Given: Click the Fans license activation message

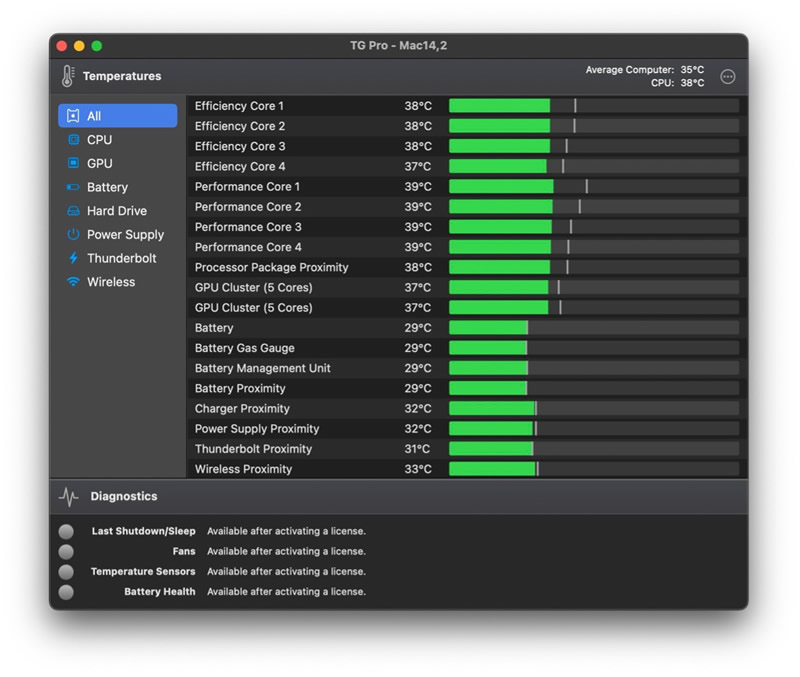Looking at the screenshot, I should tap(286, 551).
